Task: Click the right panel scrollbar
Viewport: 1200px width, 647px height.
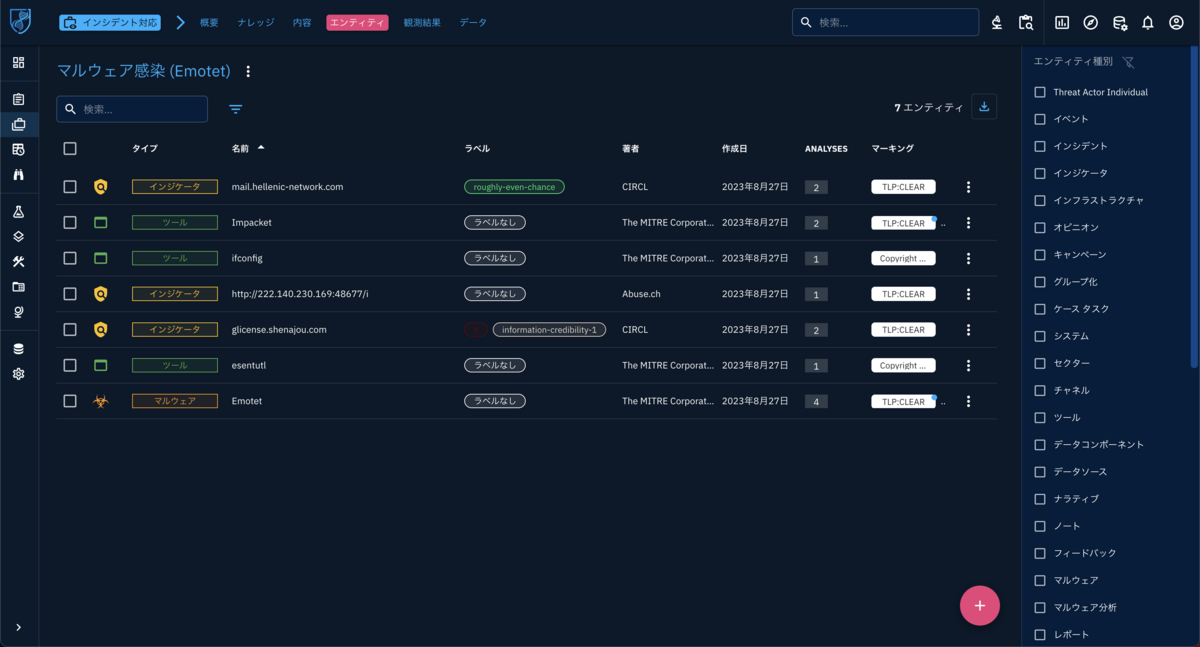Action: pyautogui.click(x=1195, y=205)
